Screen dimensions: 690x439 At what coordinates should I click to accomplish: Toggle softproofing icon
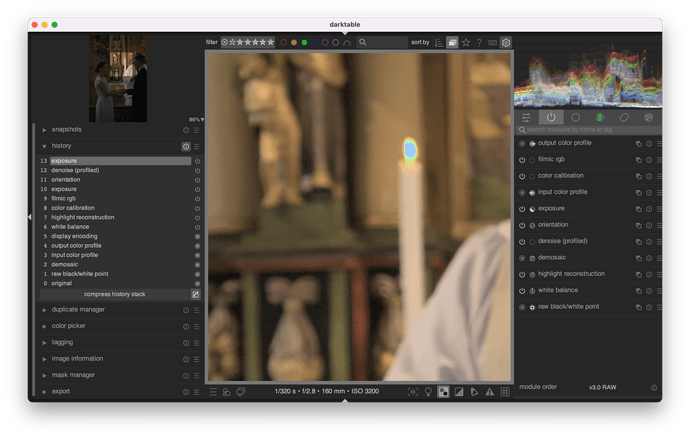point(474,392)
